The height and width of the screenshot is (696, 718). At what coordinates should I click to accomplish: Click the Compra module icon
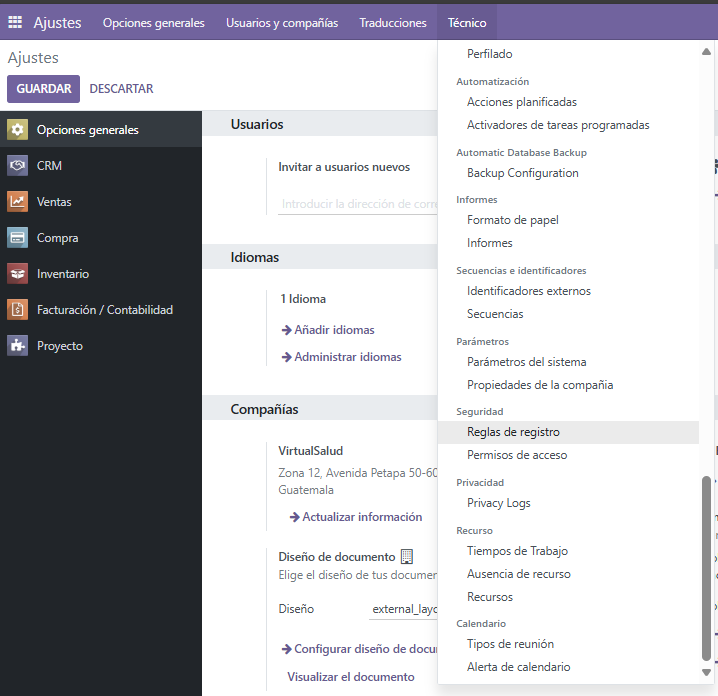[x=17, y=238]
